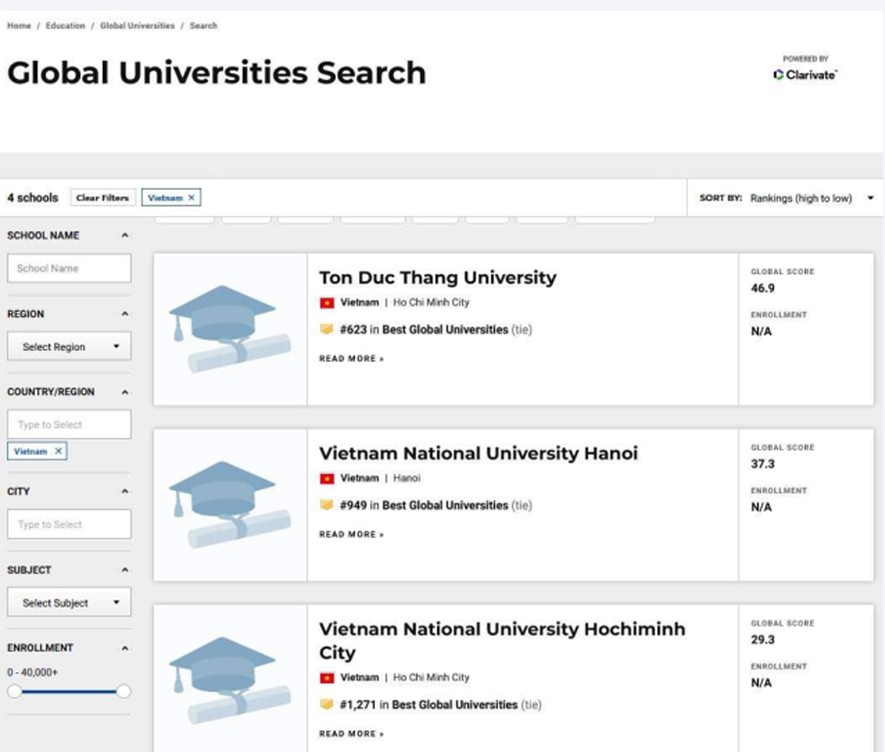885x752 pixels.
Task: Go to Education in the breadcrumb
Action: (65, 26)
